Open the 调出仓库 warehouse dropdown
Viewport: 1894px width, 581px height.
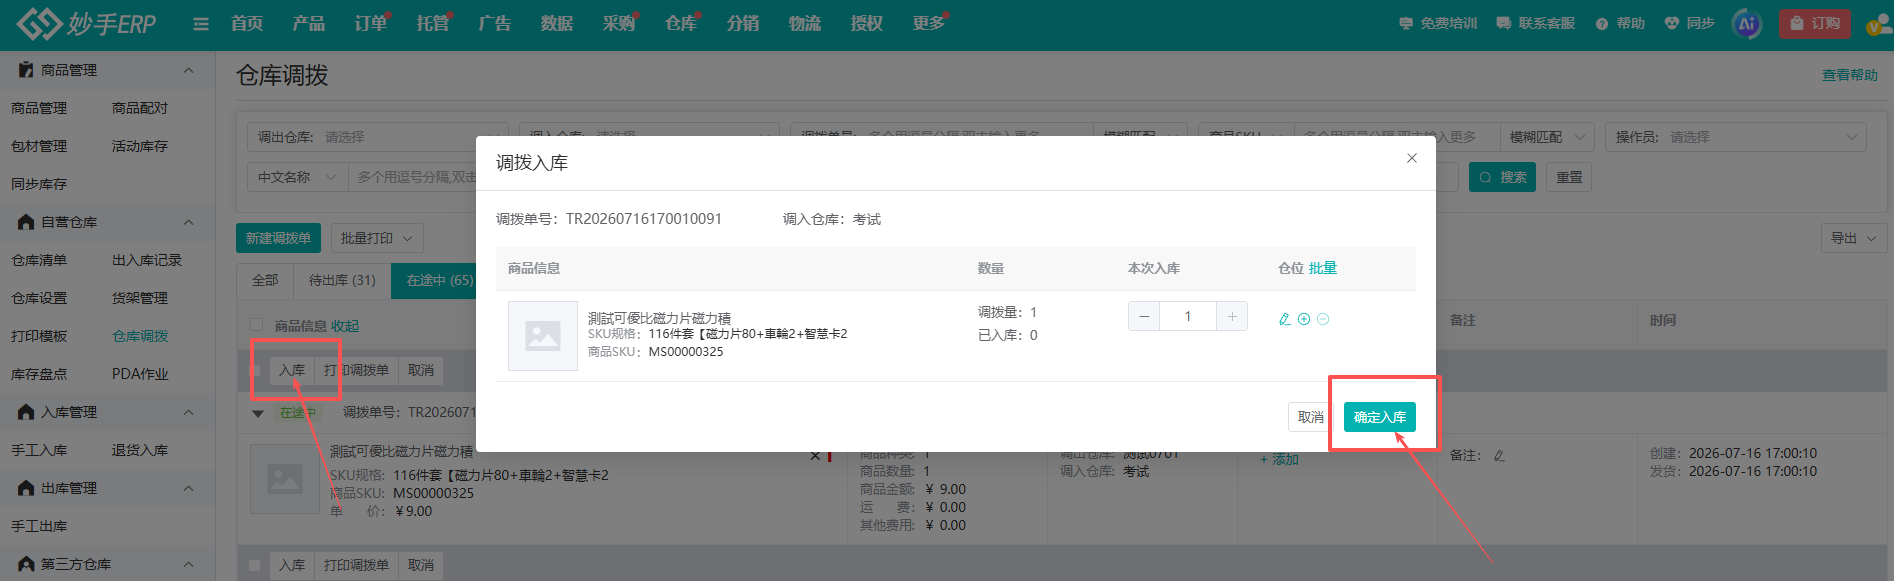(x=377, y=137)
